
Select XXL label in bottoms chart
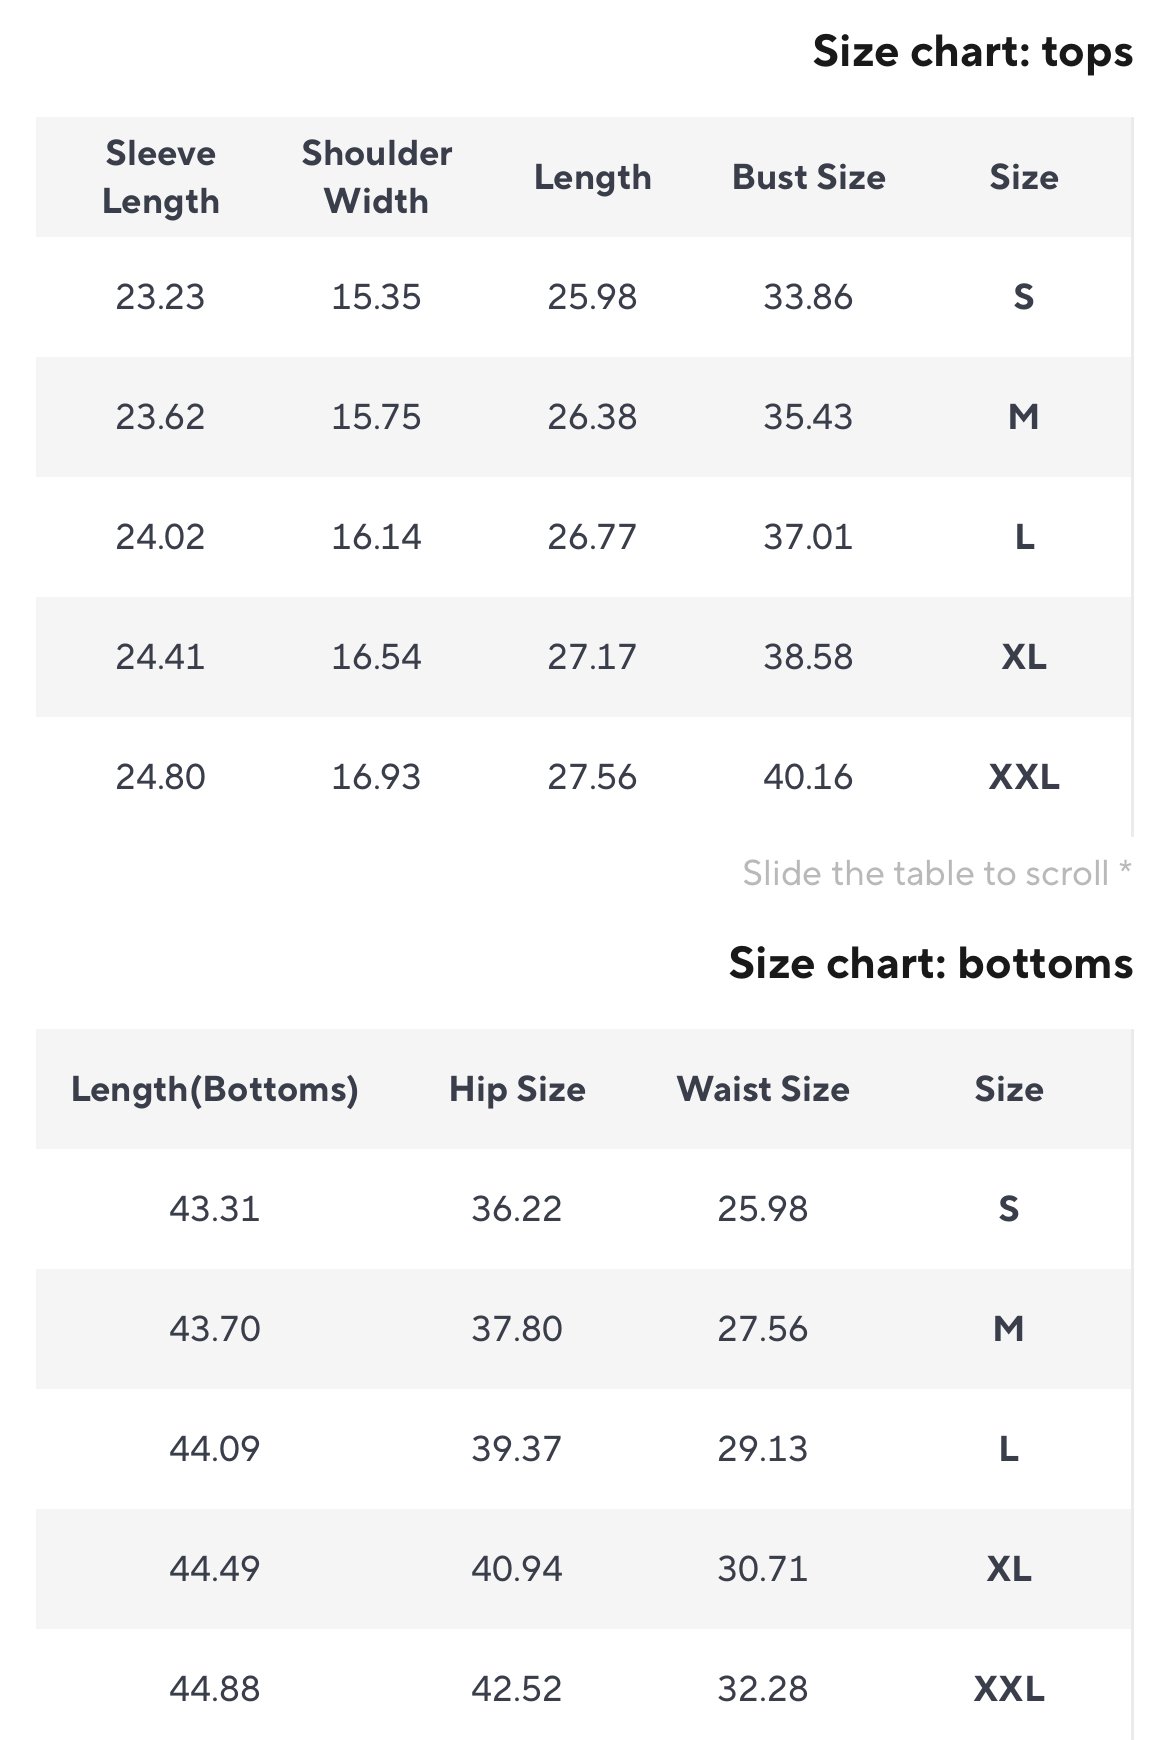point(1009,1689)
